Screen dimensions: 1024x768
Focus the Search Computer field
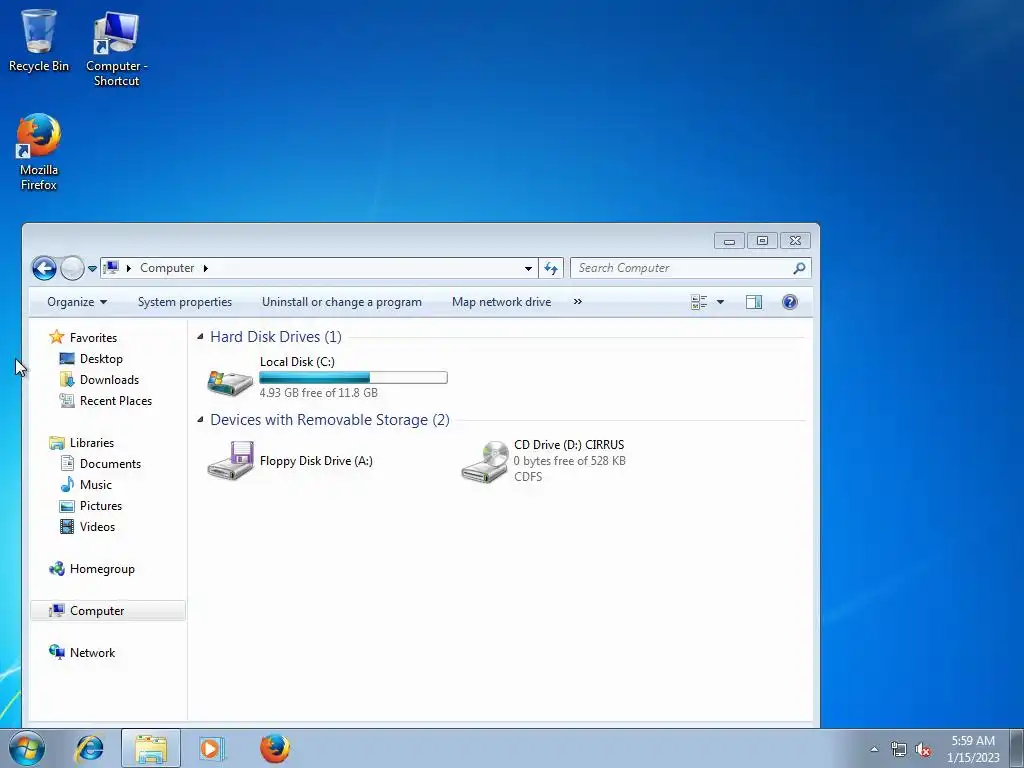(x=691, y=268)
